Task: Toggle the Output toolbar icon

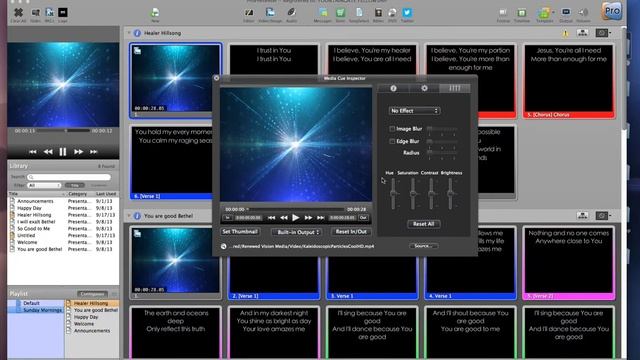Action: [x=566, y=13]
